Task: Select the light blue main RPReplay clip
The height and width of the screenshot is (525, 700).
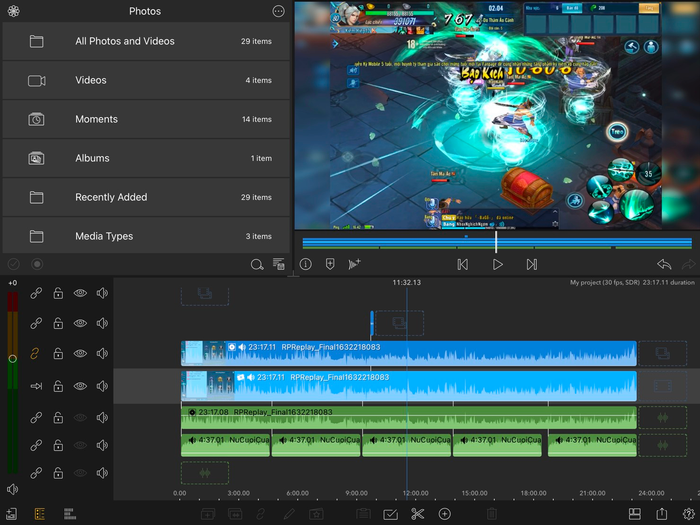Action: [x=408, y=386]
